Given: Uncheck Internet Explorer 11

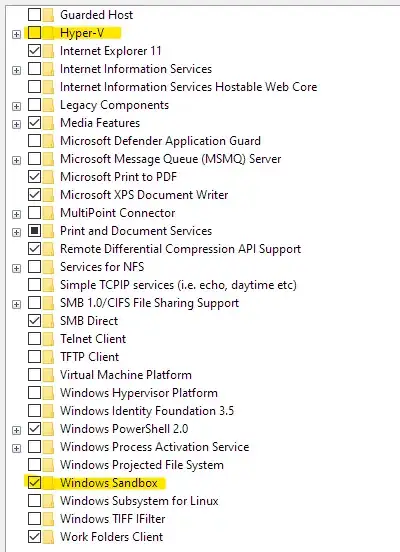Looking at the screenshot, I should click(35, 51).
